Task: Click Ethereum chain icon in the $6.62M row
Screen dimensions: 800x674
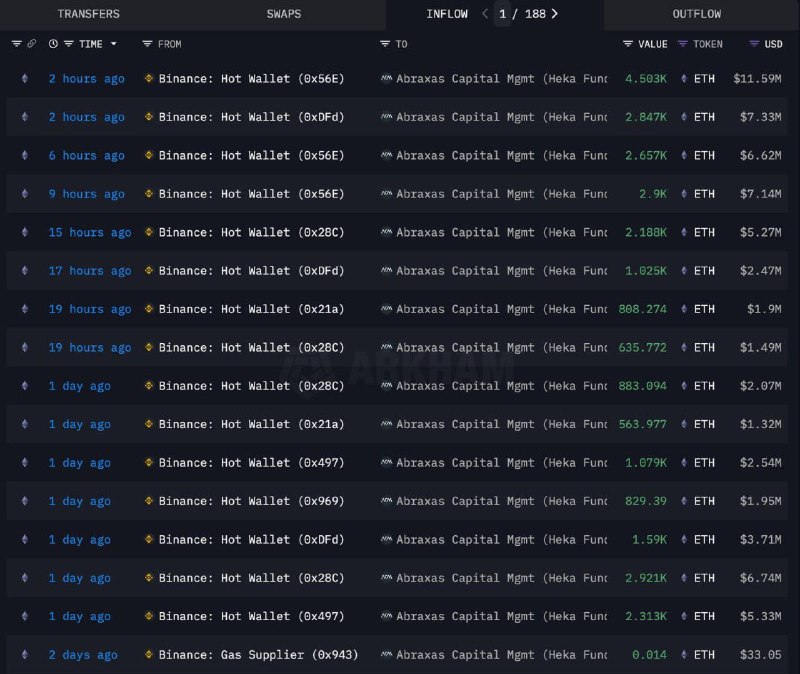Action: click(x=24, y=156)
